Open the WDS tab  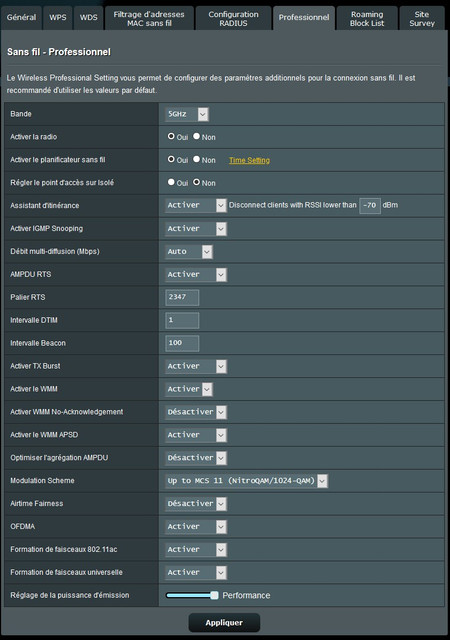(89, 18)
